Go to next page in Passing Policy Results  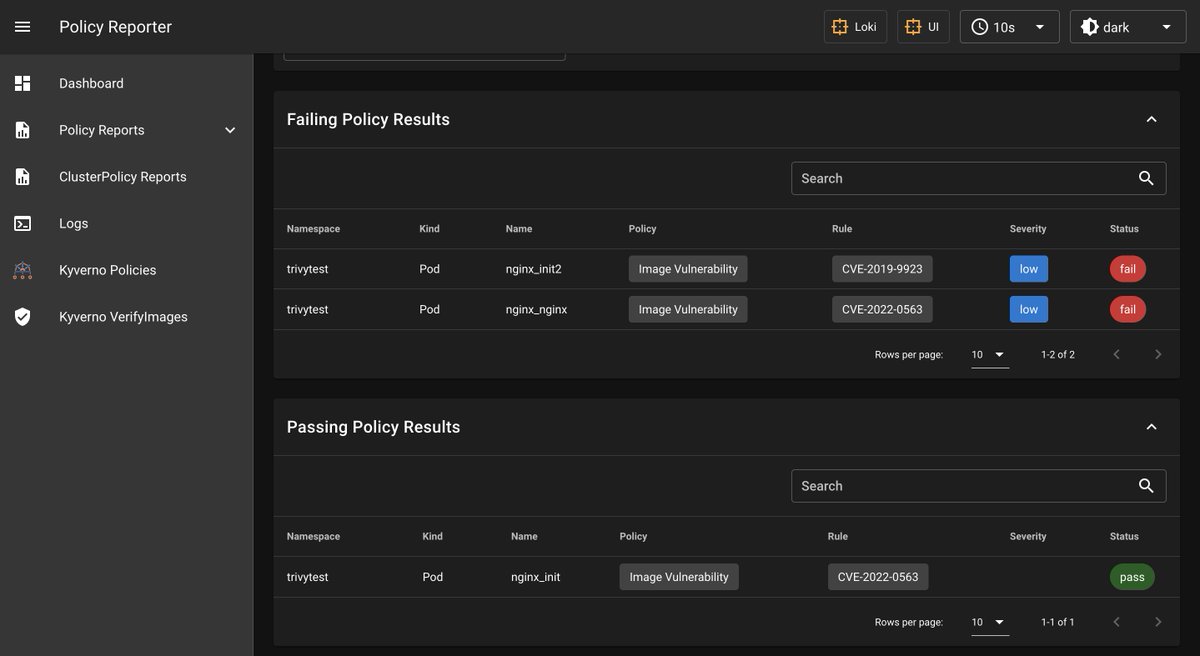[1158, 622]
